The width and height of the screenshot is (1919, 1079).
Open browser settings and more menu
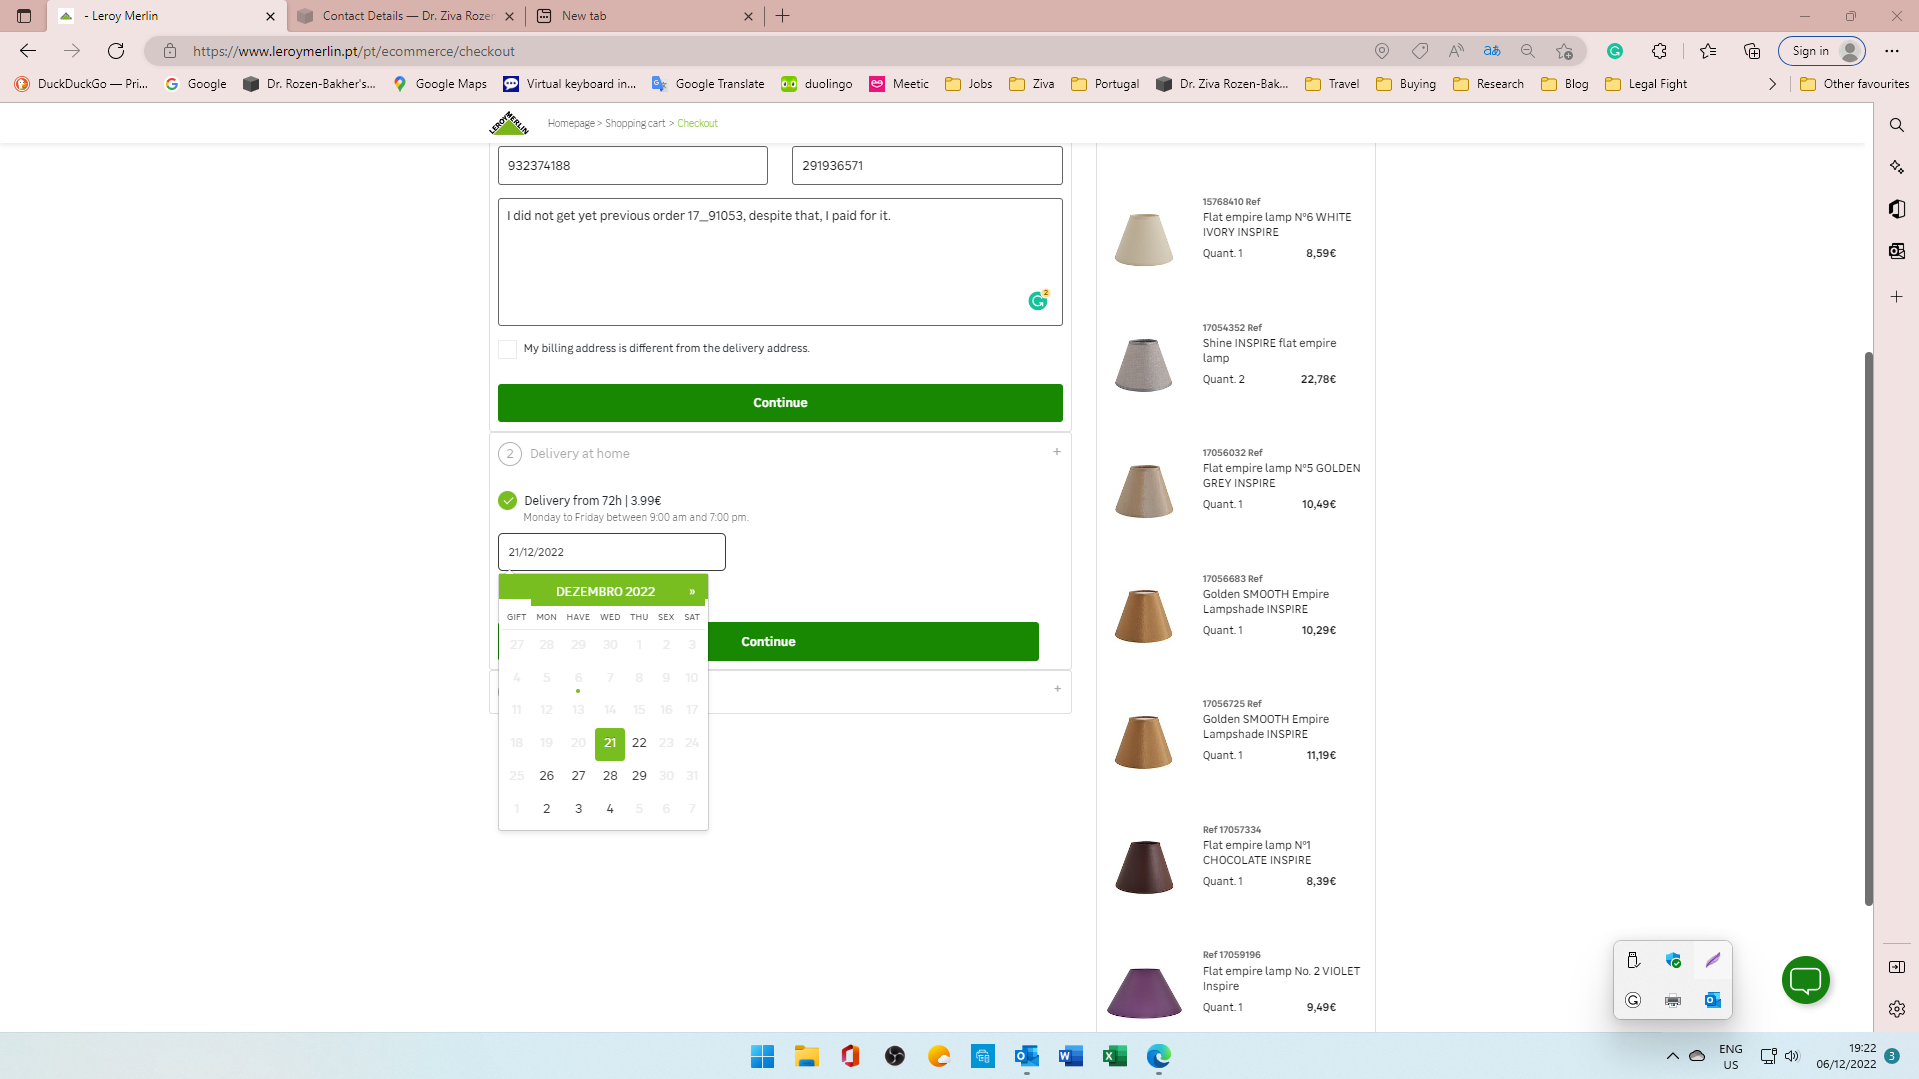point(1892,51)
